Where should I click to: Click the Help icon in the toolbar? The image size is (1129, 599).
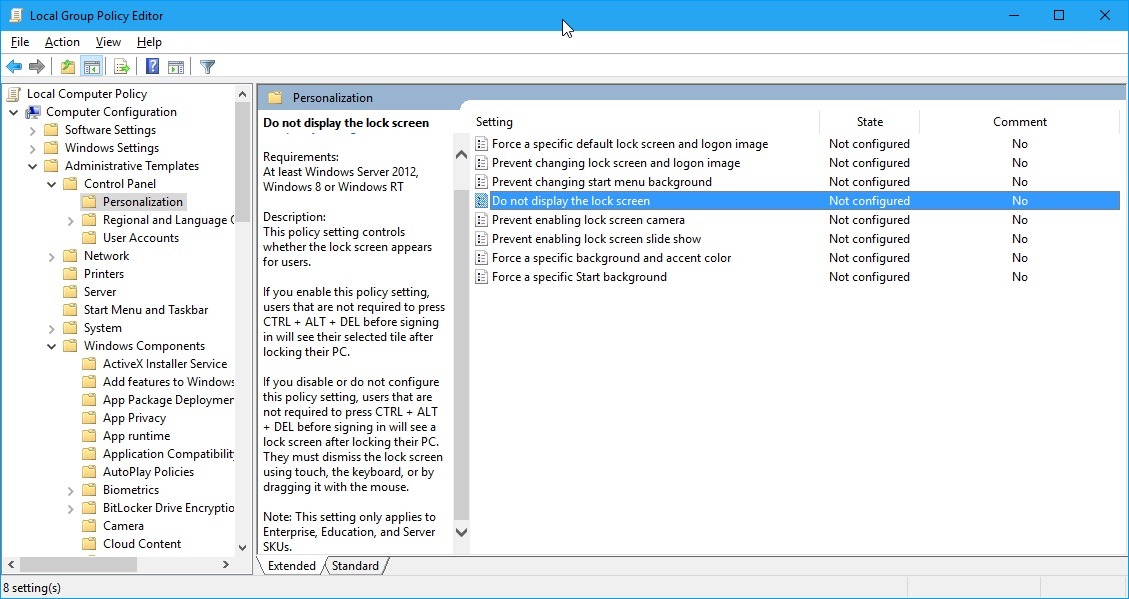tap(151, 66)
